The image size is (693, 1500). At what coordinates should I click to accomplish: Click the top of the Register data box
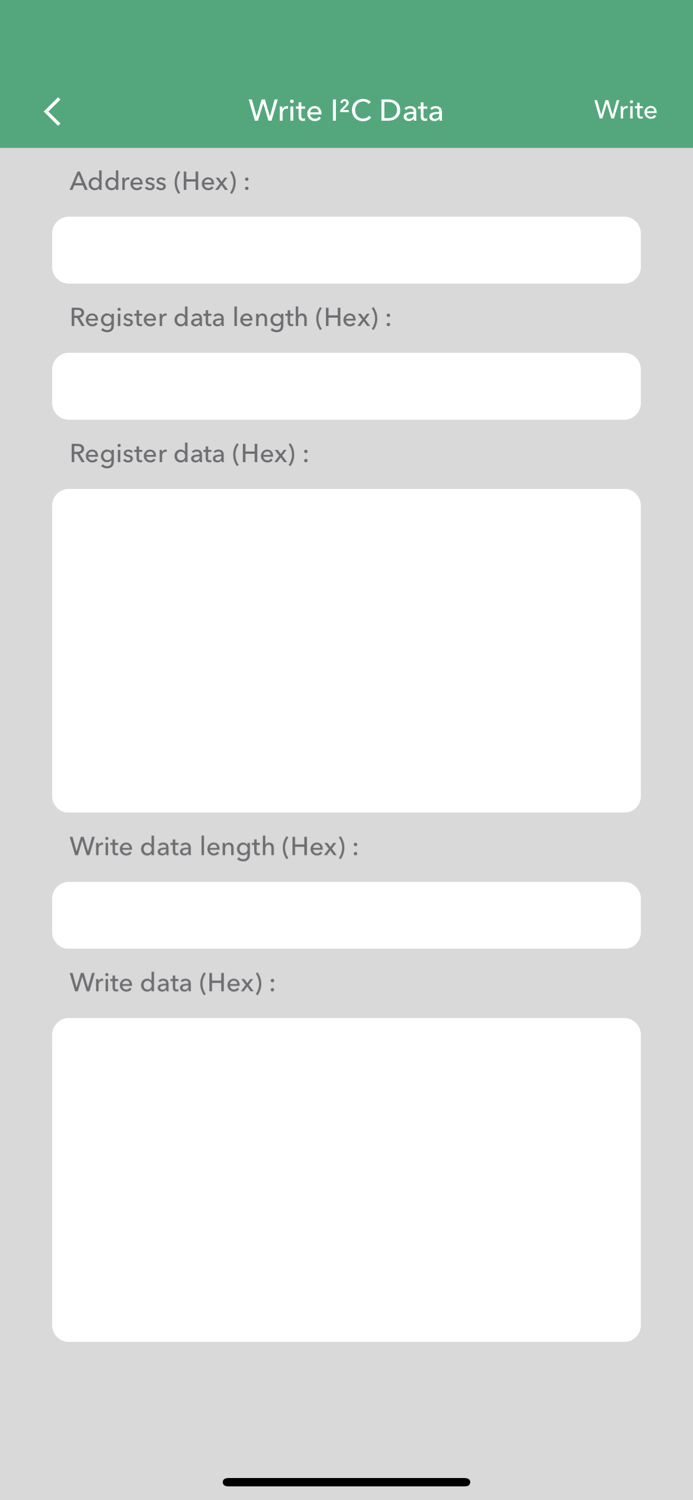click(x=346, y=510)
